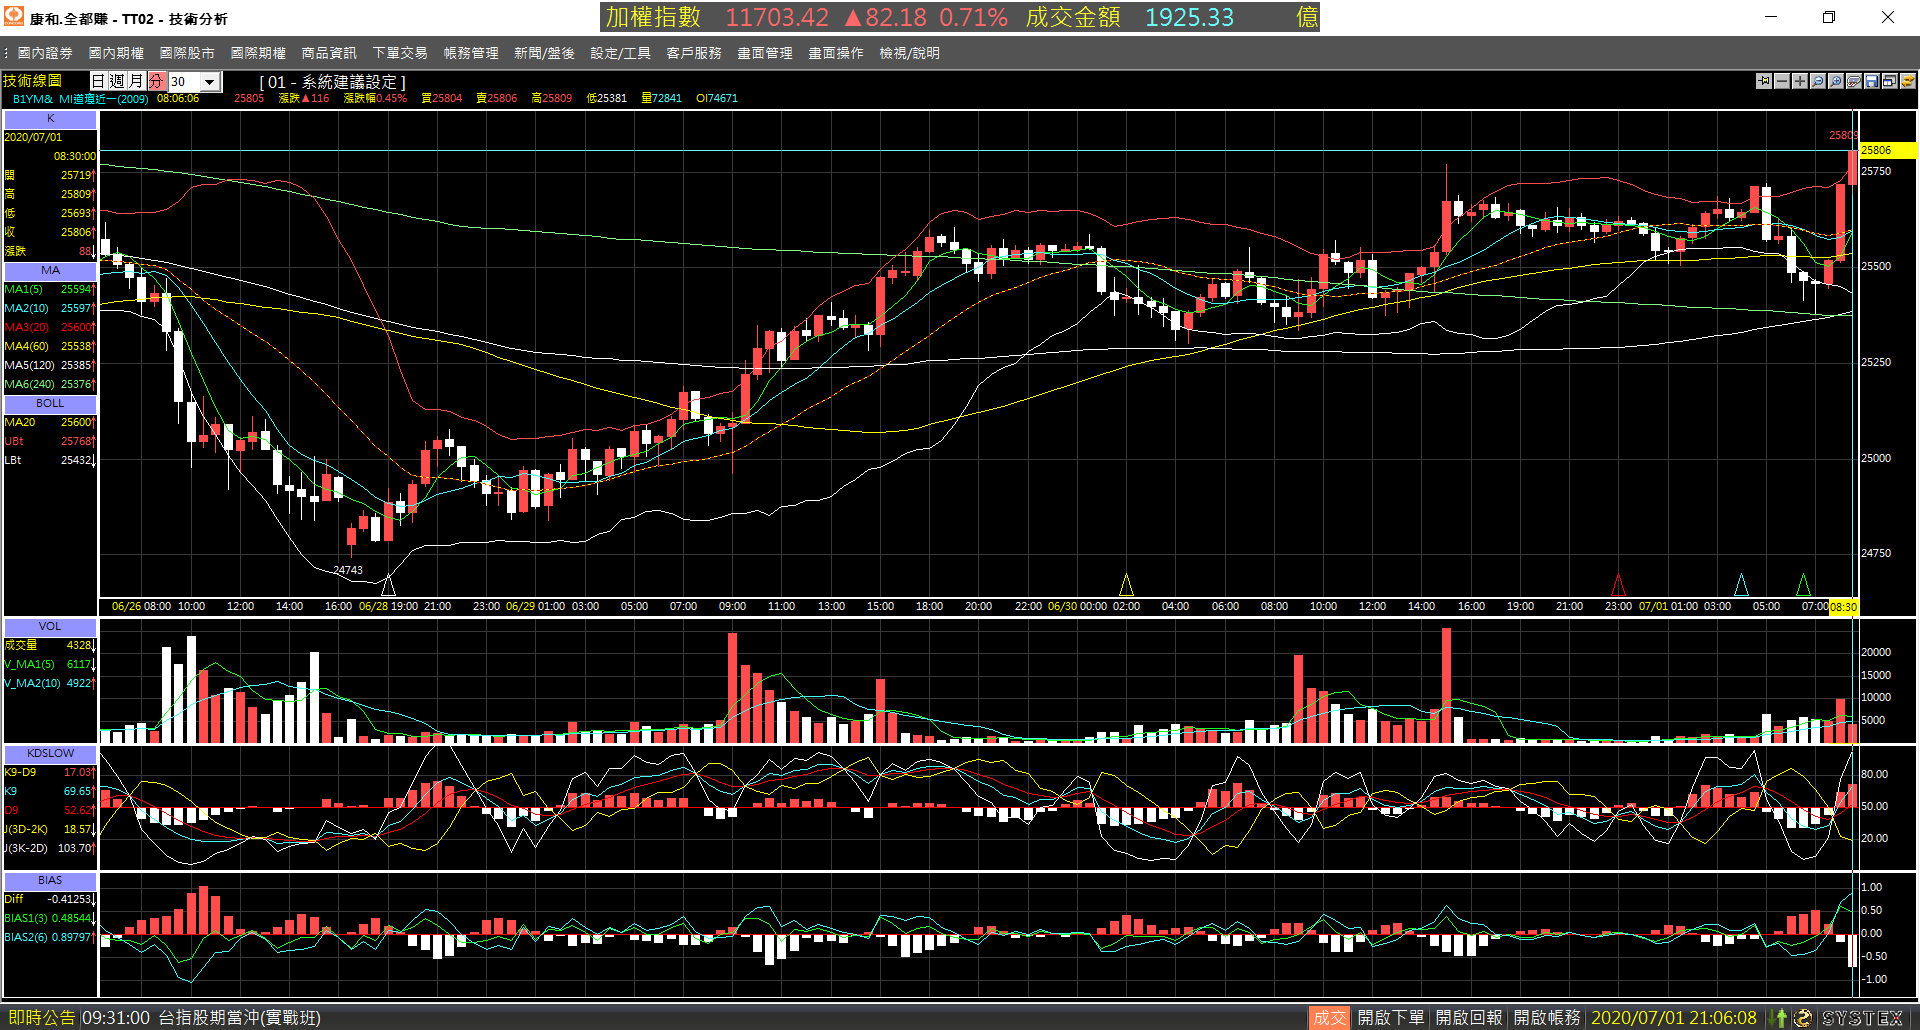The height and width of the screenshot is (1030, 1920).
Task: Switch chart period to 週 (weekly)
Action: click(x=118, y=81)
